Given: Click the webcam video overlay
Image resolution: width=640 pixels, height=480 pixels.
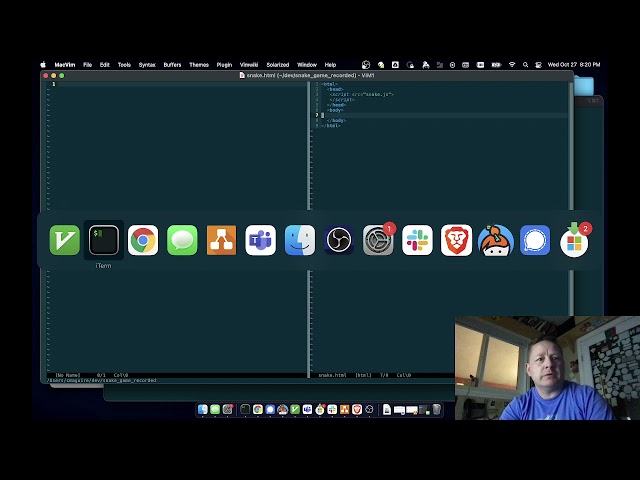Looking at the screenshot, I should (547, 368).
